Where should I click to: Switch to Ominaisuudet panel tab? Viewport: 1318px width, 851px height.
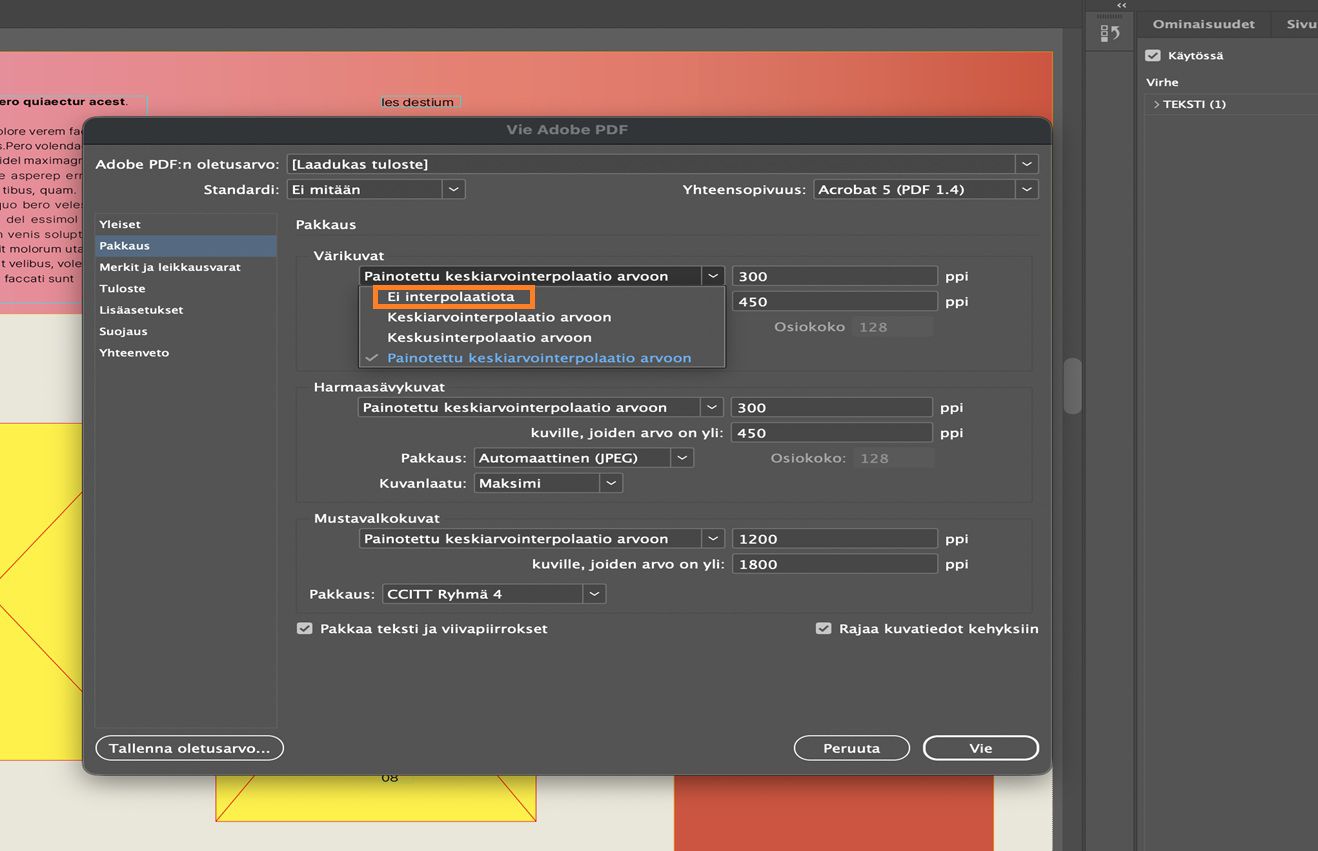pos(1203,24)
